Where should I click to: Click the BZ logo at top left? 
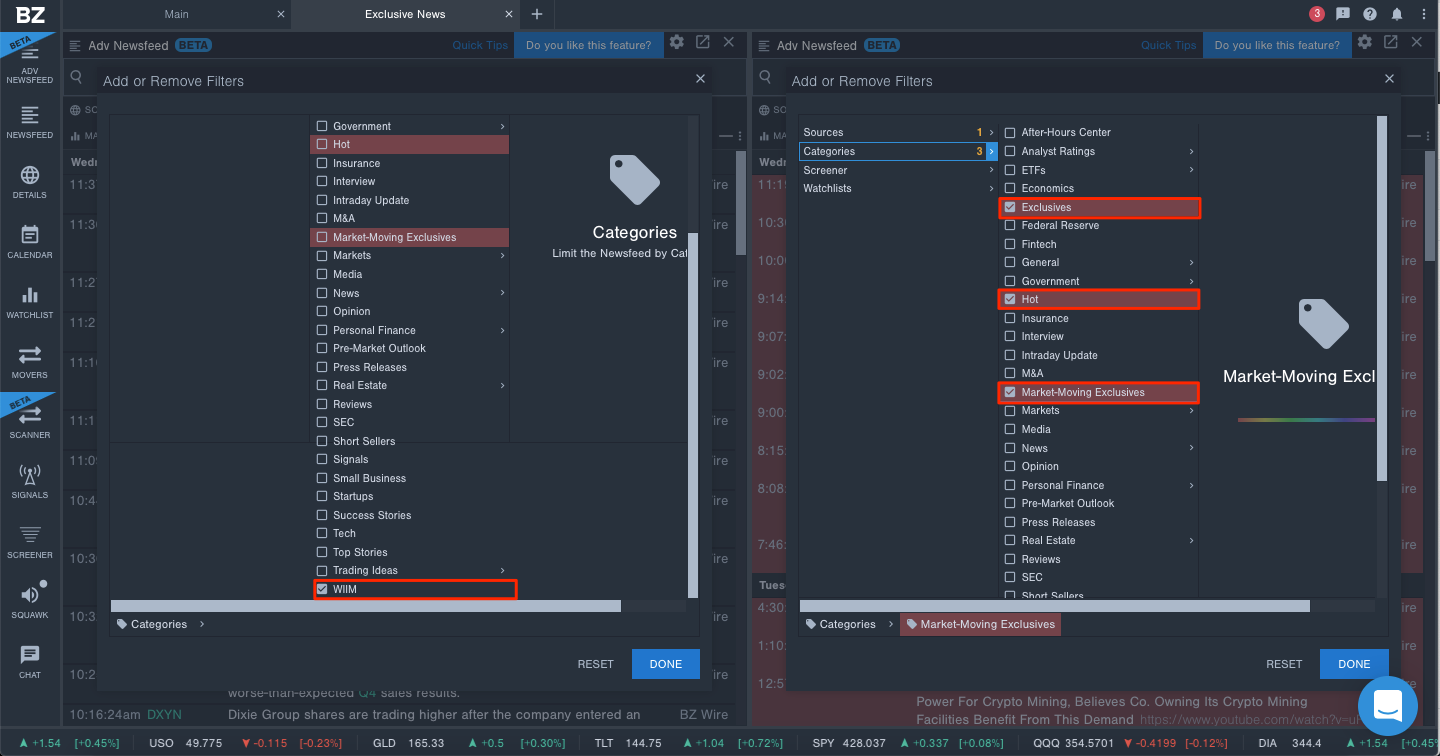point(30,14)
